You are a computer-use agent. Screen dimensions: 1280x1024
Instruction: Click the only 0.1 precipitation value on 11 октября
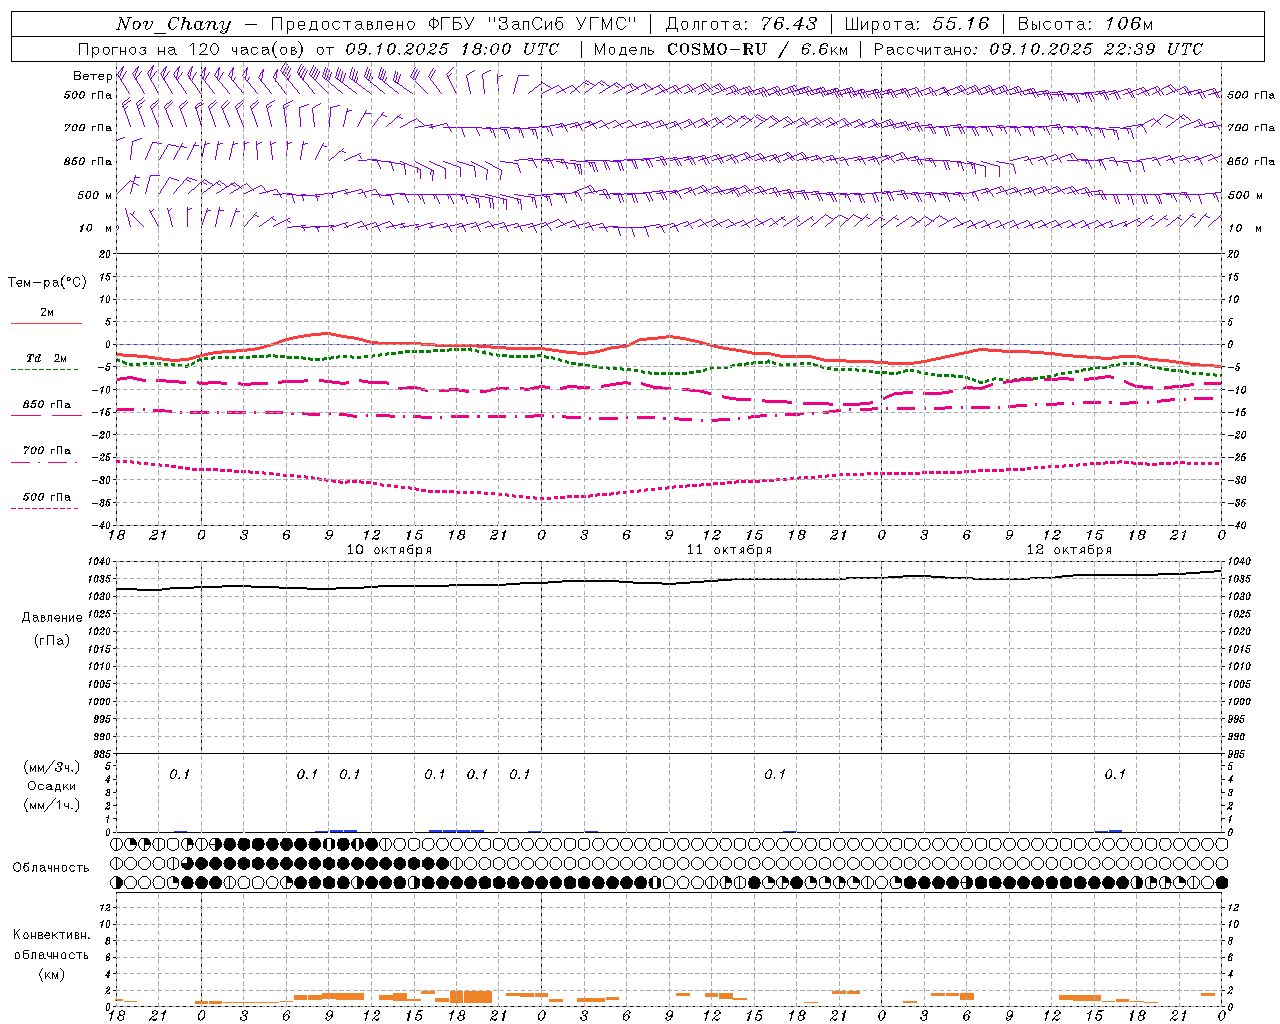[x=775, y=774]
